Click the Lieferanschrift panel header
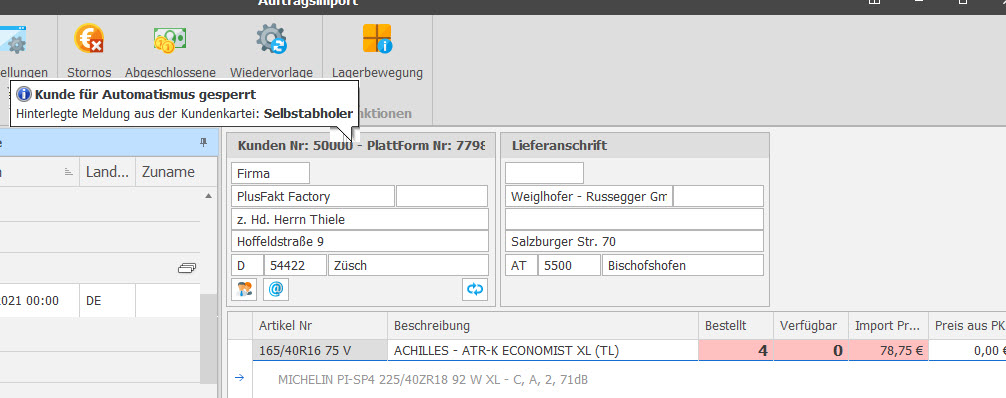Viewport: 1006px width, 398px height. [635, 146]
